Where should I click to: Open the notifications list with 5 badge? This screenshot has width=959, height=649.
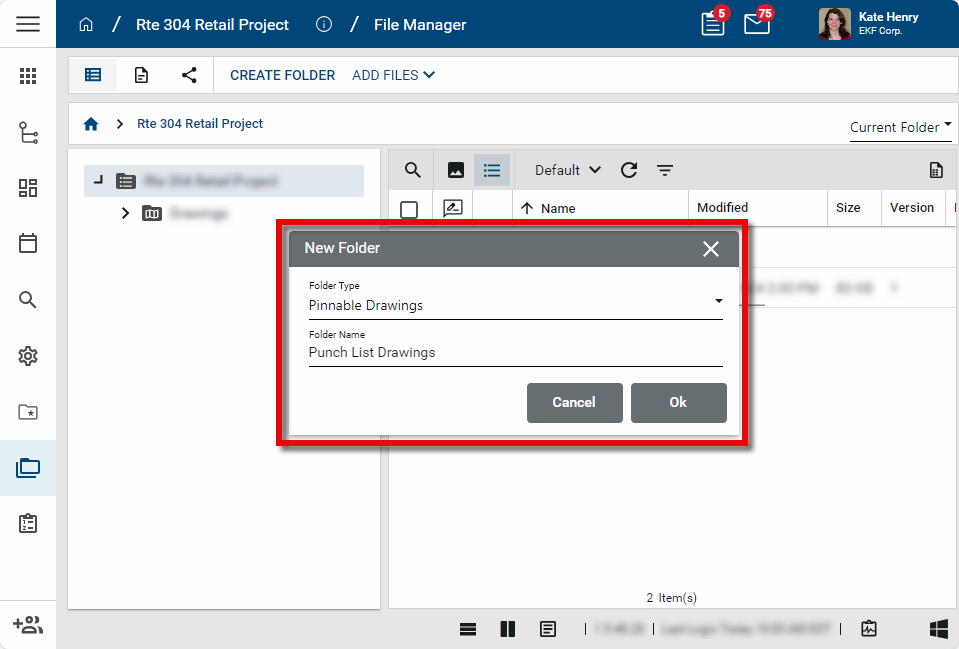point(713,24)
